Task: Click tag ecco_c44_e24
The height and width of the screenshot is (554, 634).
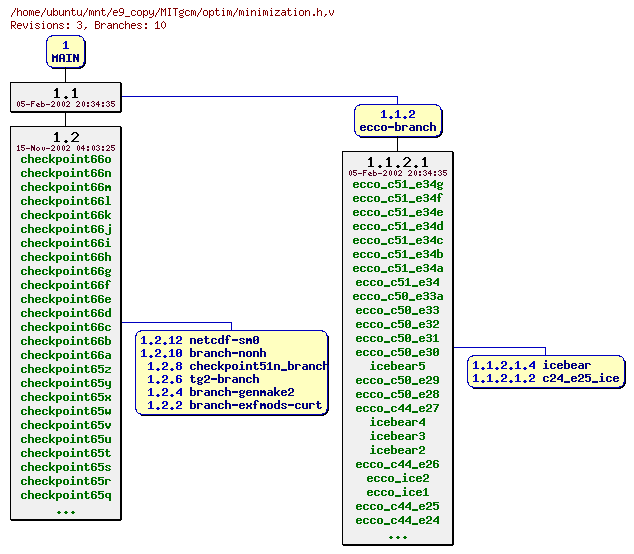Action: click(398, 520)
